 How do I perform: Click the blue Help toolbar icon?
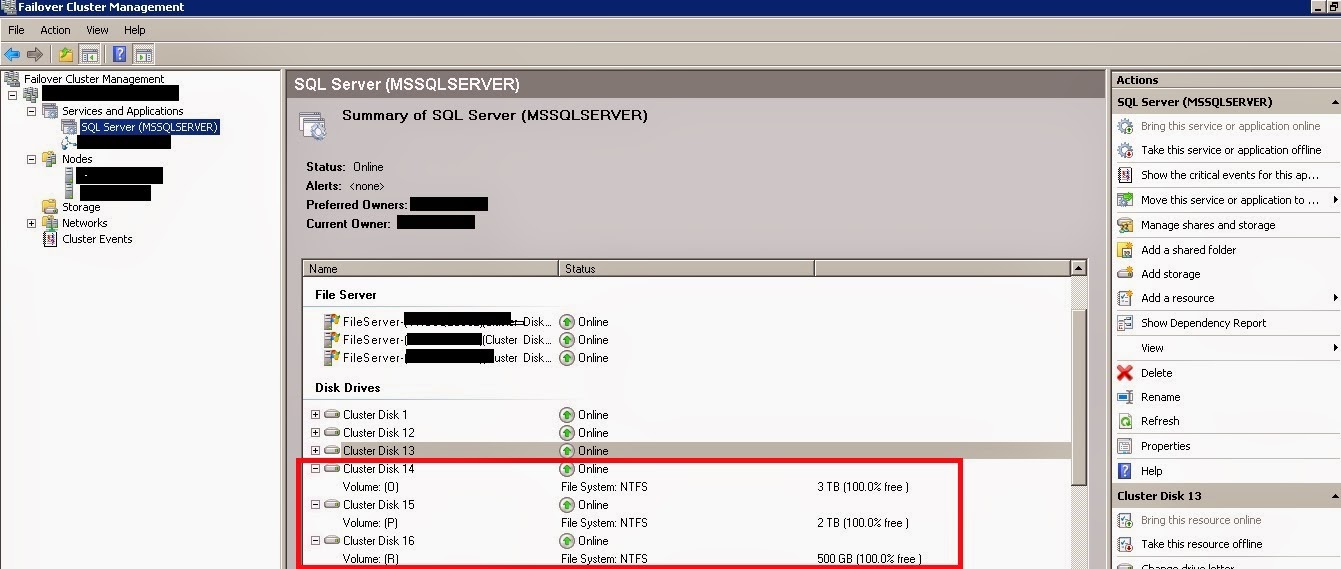click(x=119, y=54)
